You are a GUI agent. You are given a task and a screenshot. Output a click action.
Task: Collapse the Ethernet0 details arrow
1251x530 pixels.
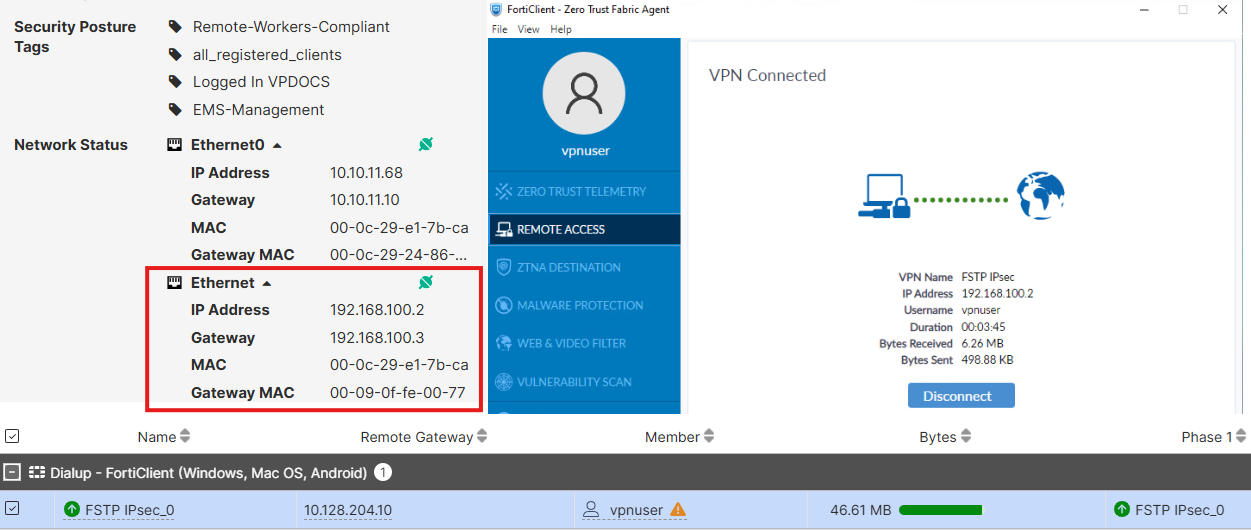tap(277, 145)
